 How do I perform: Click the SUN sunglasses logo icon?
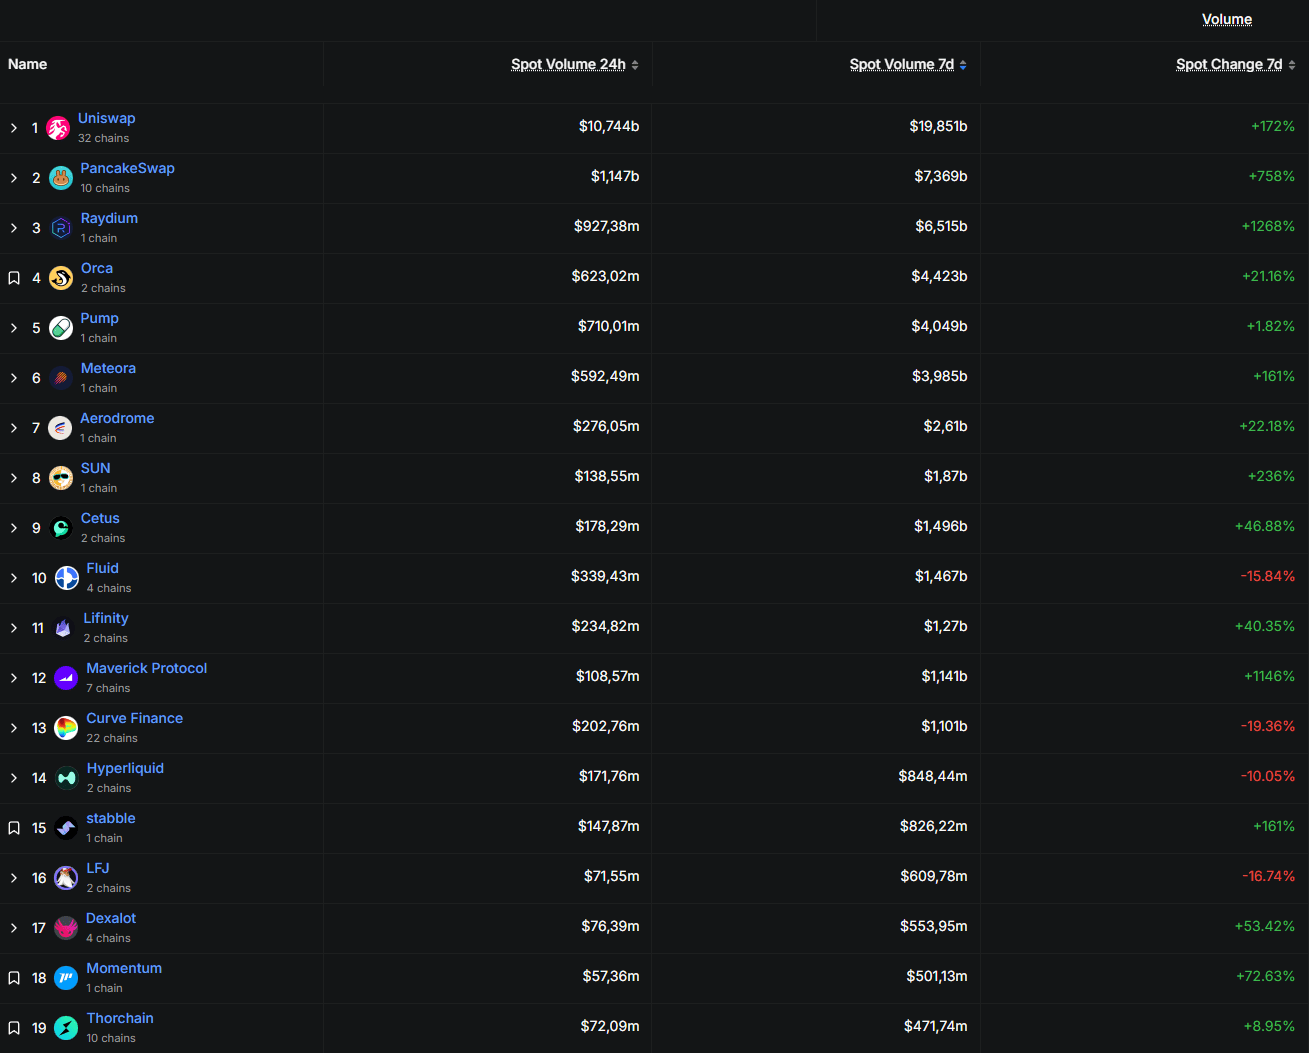pos(61,478)
